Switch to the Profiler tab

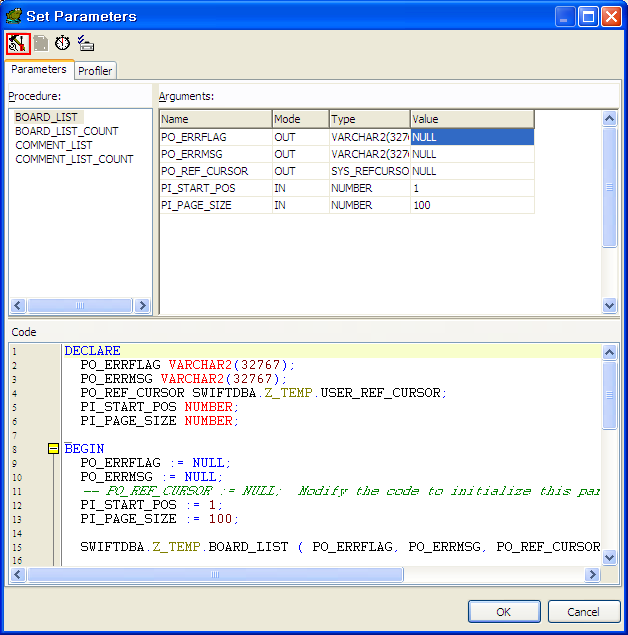tap(95, 71)
